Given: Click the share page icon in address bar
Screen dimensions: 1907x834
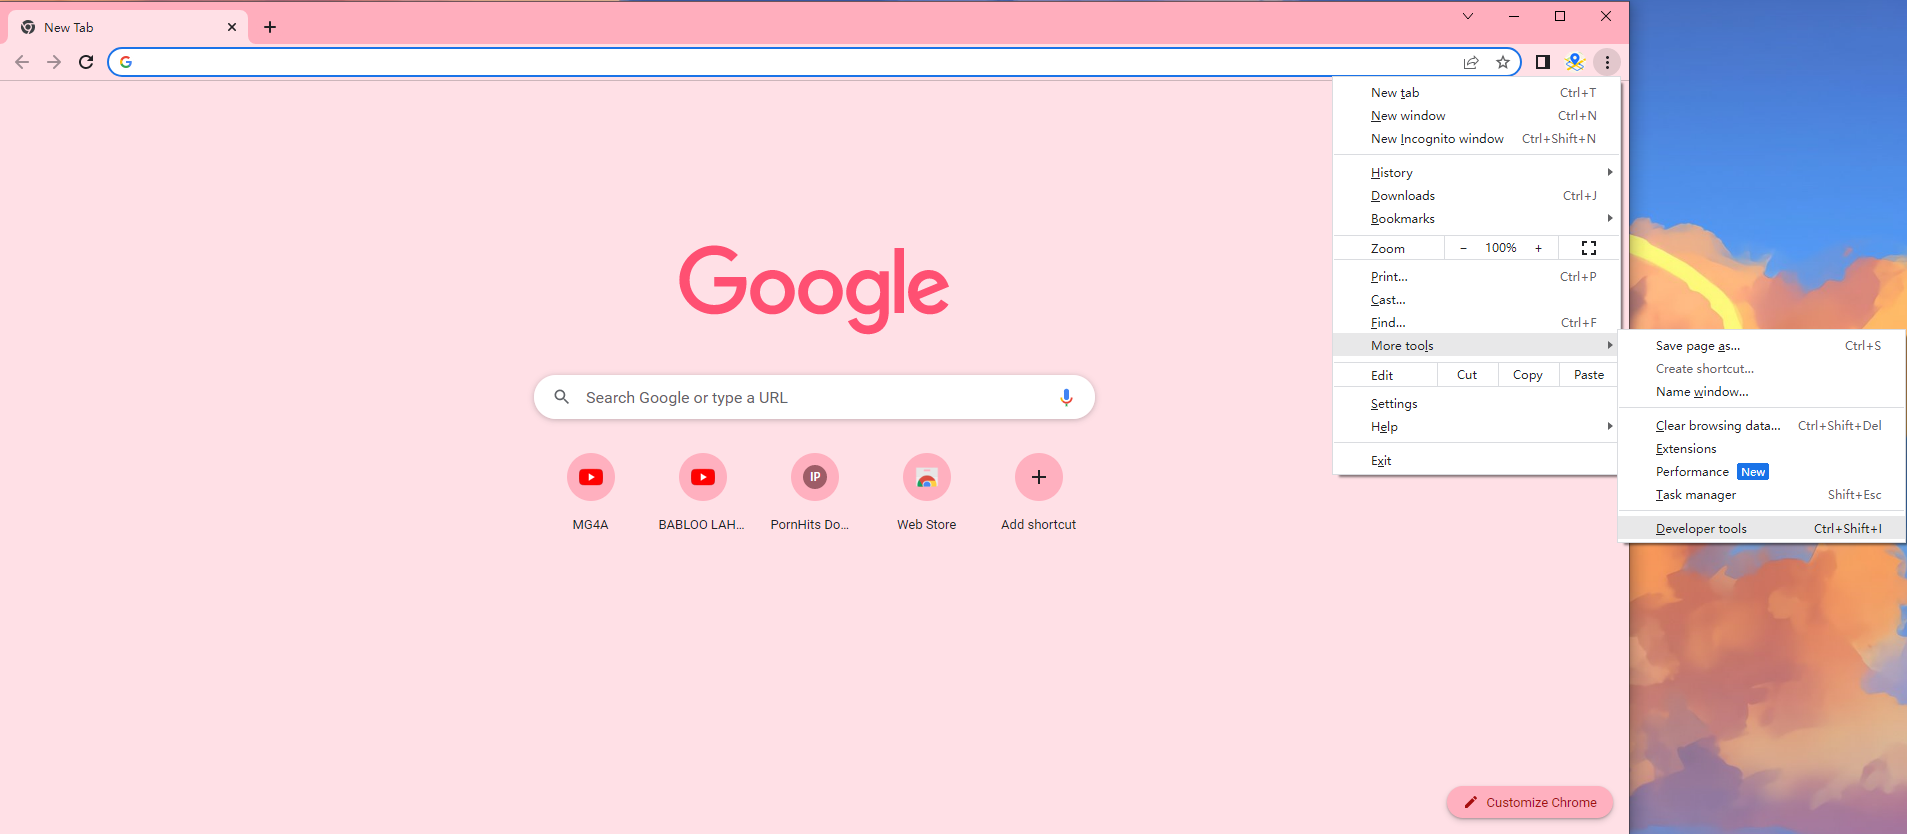Looking at the screenshot, I should click(1471, 62).
